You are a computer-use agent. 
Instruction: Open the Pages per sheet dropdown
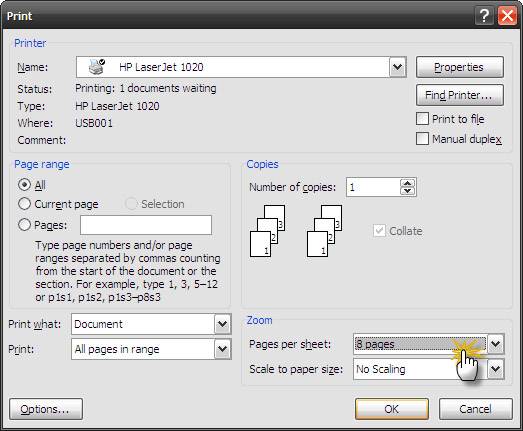tap(496, 344)
